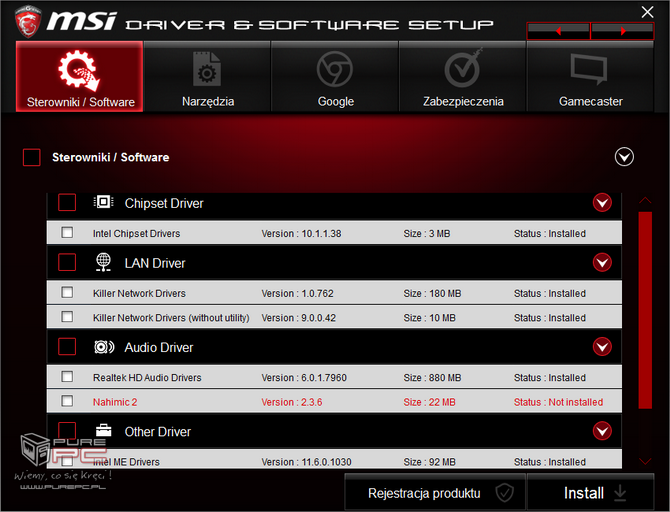
Task: Click the 'Size : 22 MB' Nahimic value
Action: tap(429, 402)
